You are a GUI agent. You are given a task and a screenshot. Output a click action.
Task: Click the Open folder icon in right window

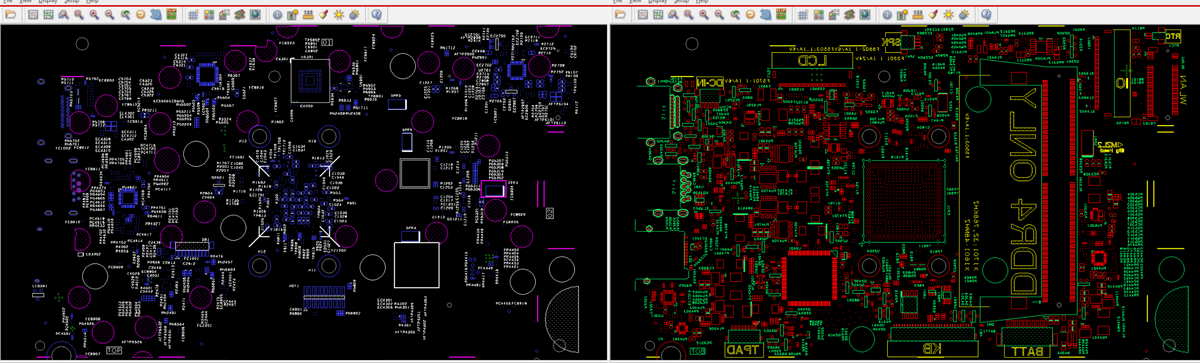(x=620, y=14)
